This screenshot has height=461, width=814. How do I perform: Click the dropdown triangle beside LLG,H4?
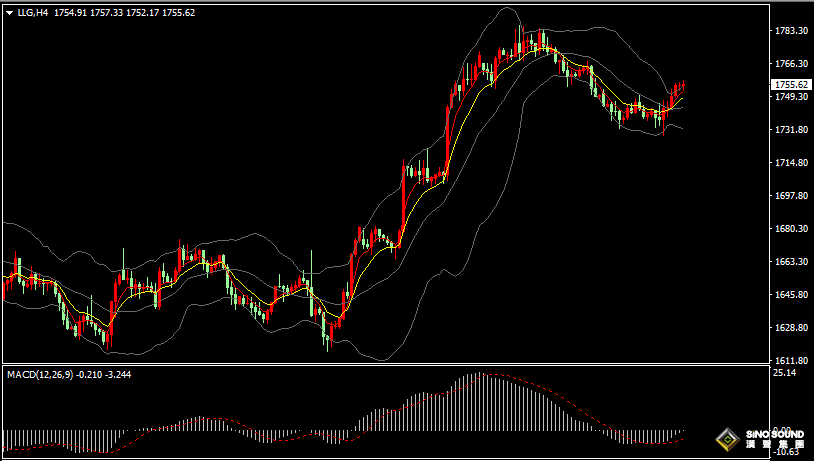tap(9, 12)
